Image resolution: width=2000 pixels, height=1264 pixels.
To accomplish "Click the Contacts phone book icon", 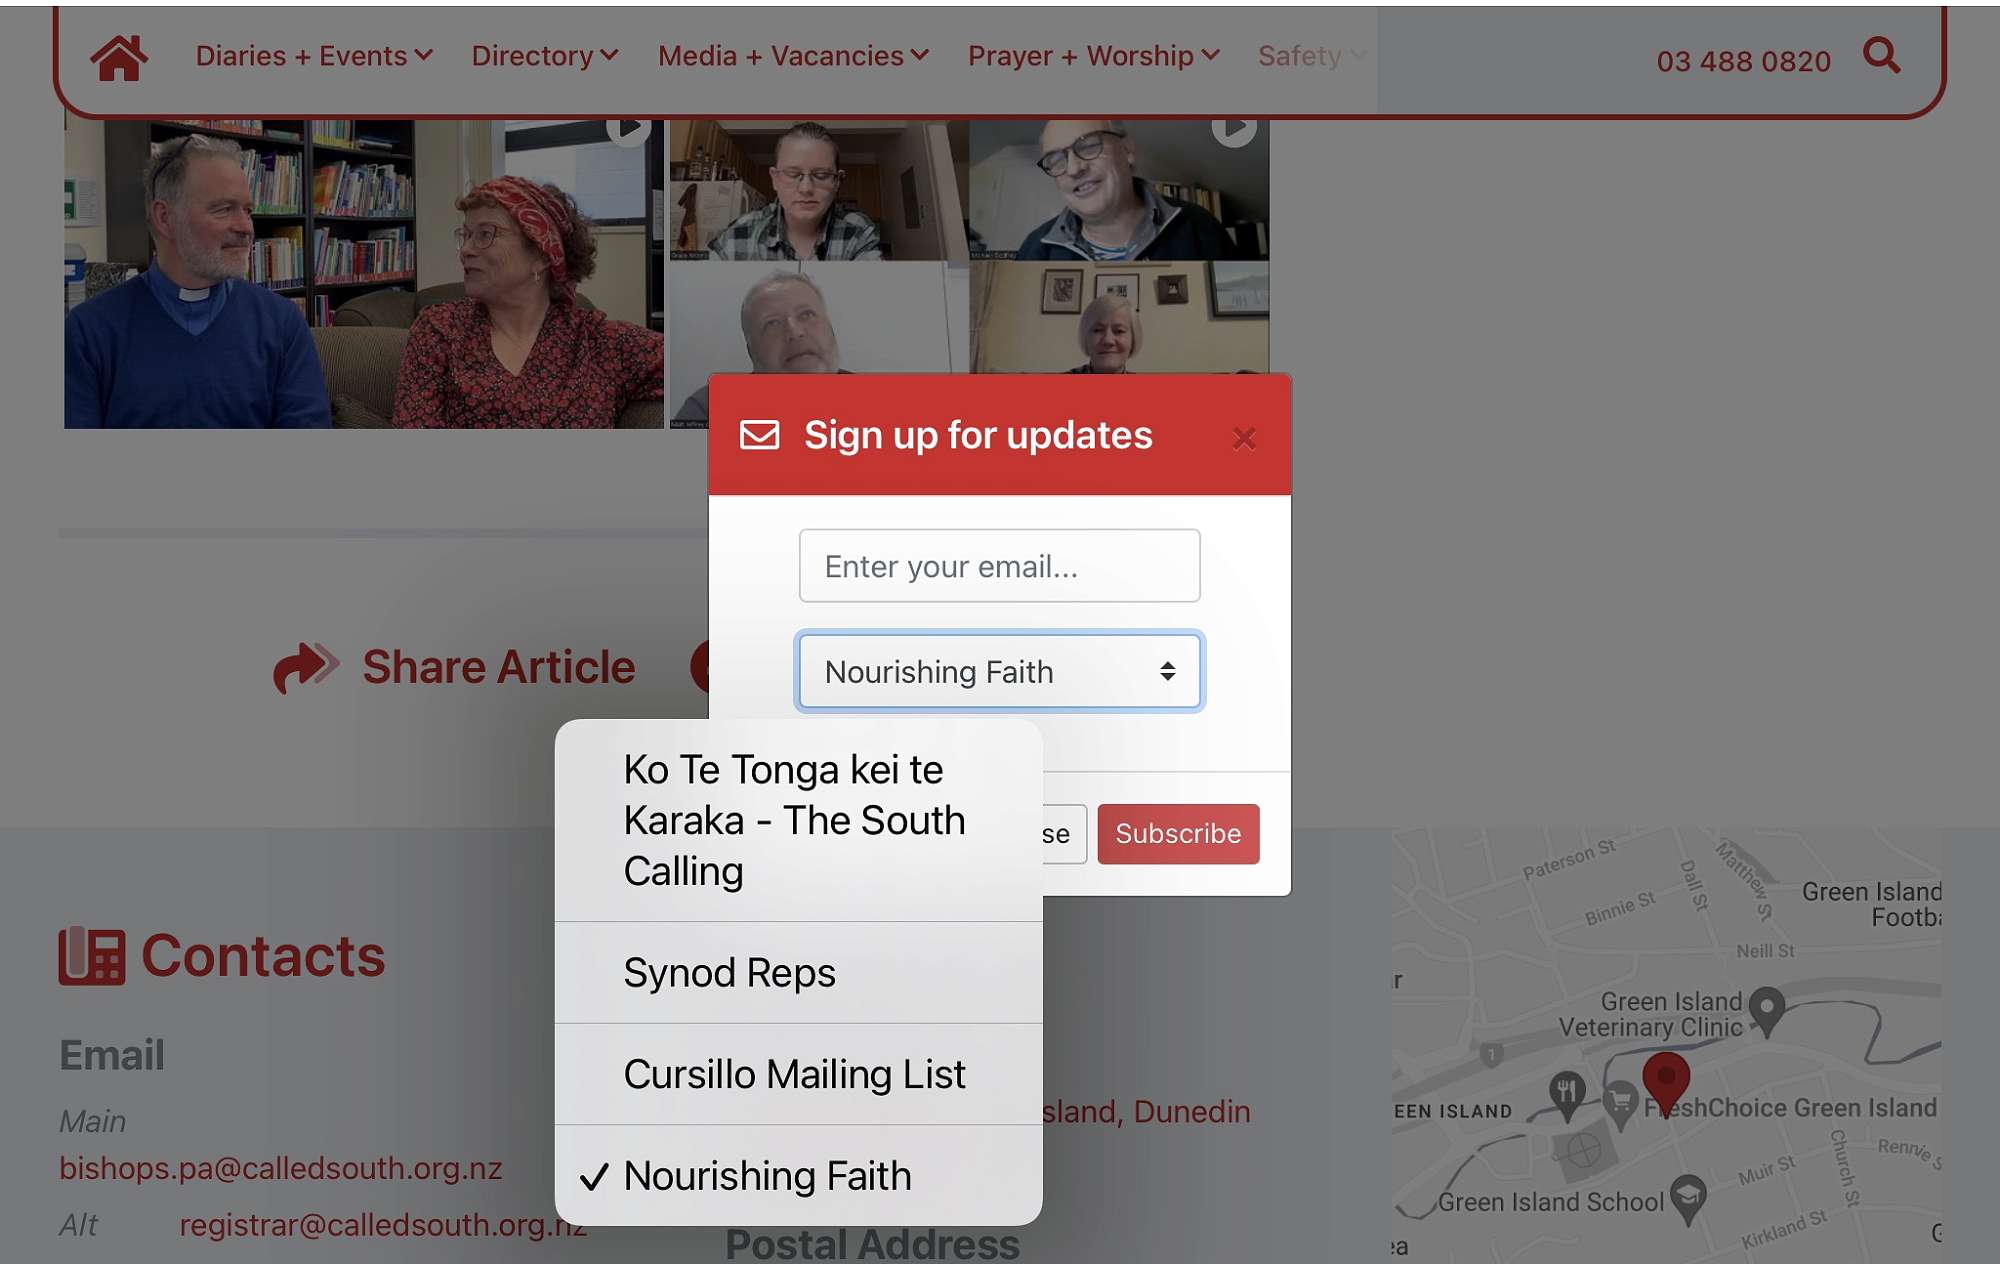I will (x=92, y=956).
